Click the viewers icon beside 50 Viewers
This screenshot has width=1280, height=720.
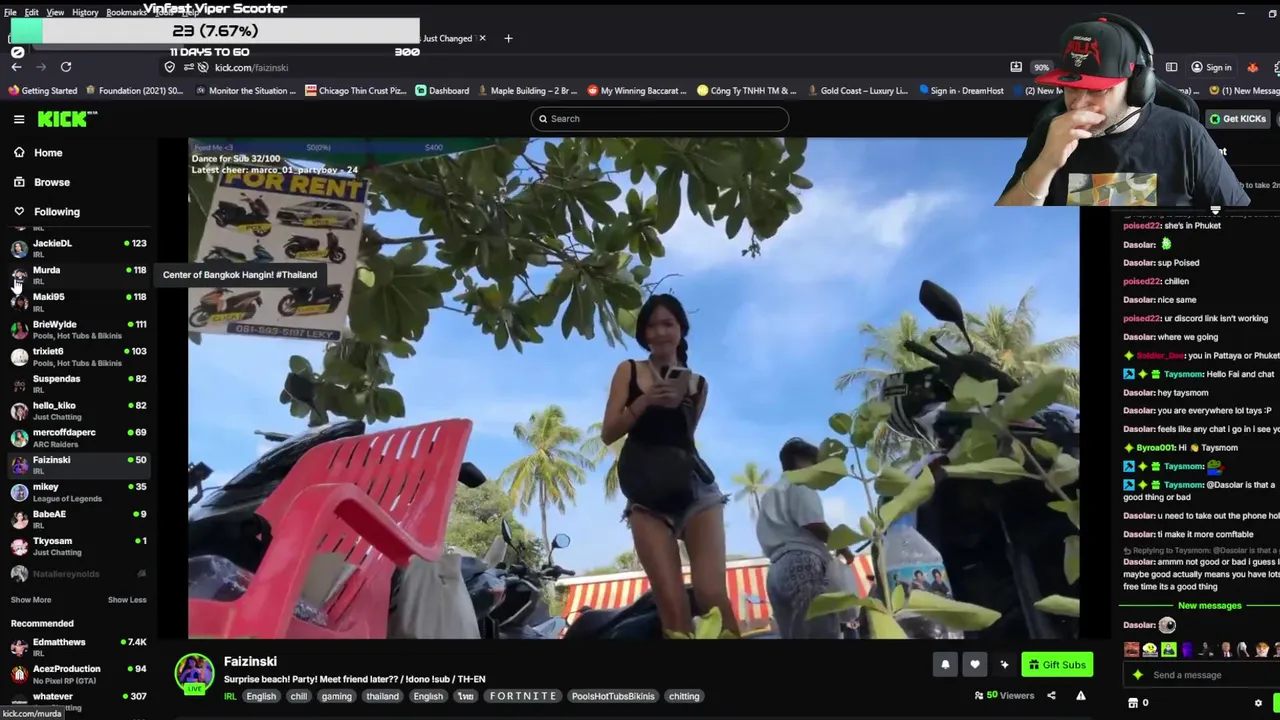pyautogui.click(x=979, y=696)
